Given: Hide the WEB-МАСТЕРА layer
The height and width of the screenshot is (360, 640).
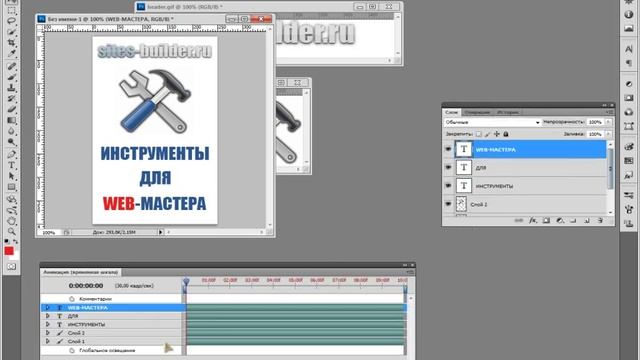Looking at the screenshot, I should [448, 149].
